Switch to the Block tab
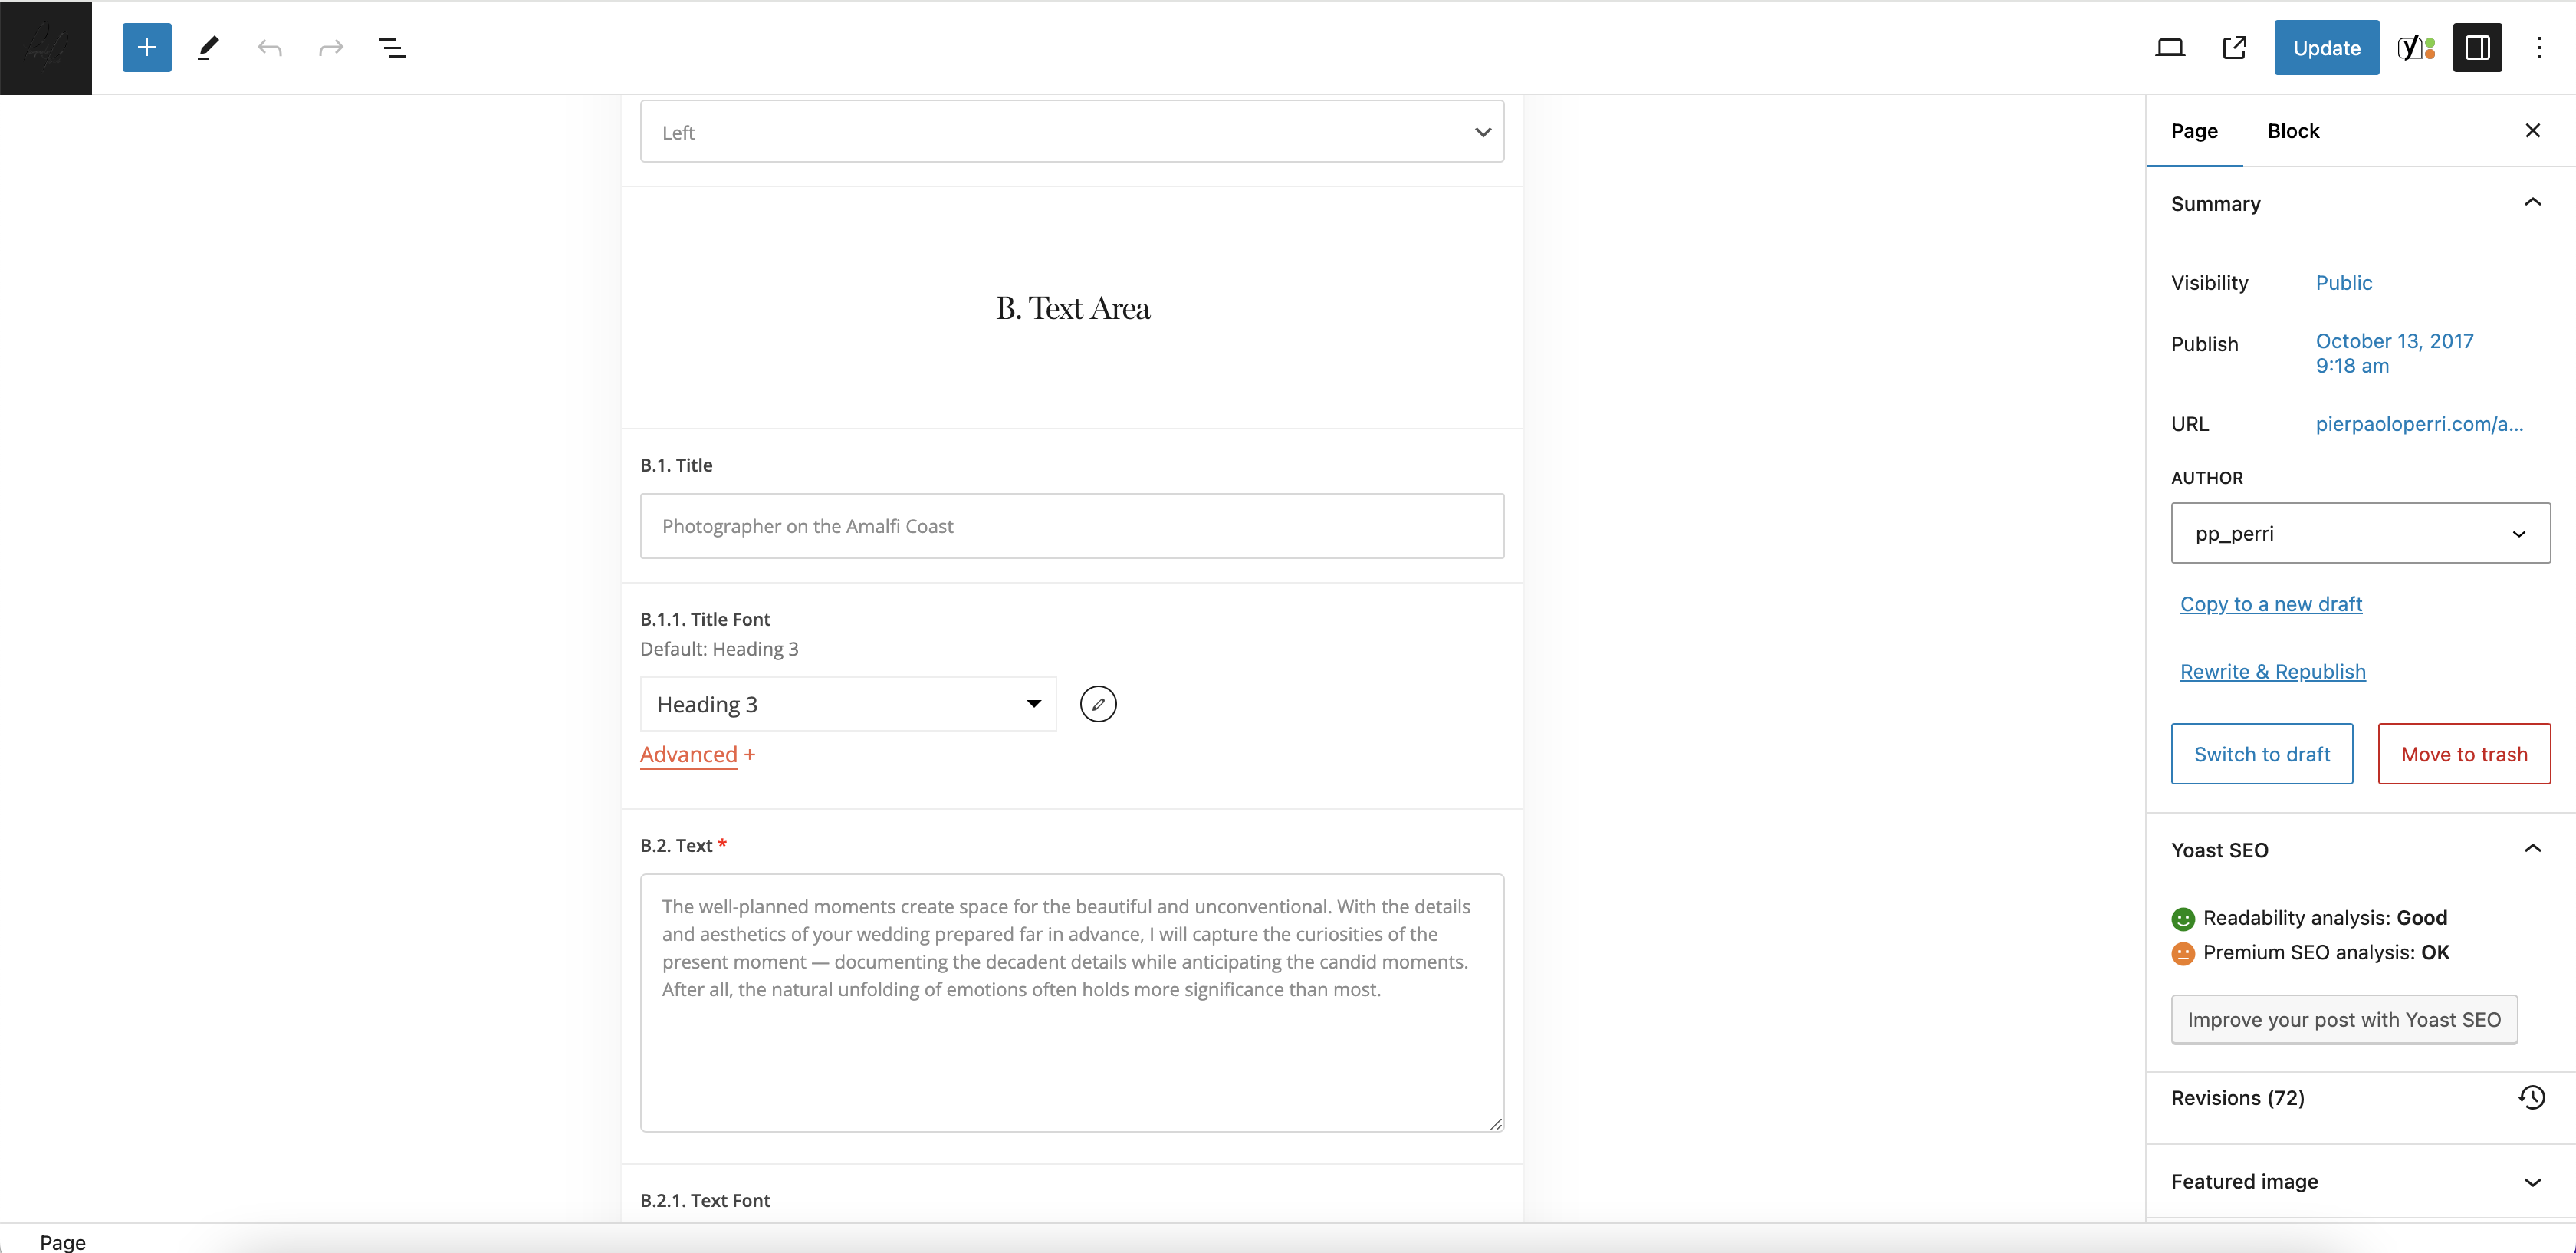Screen dimensions: 2576x1253 coord(2293,131)
